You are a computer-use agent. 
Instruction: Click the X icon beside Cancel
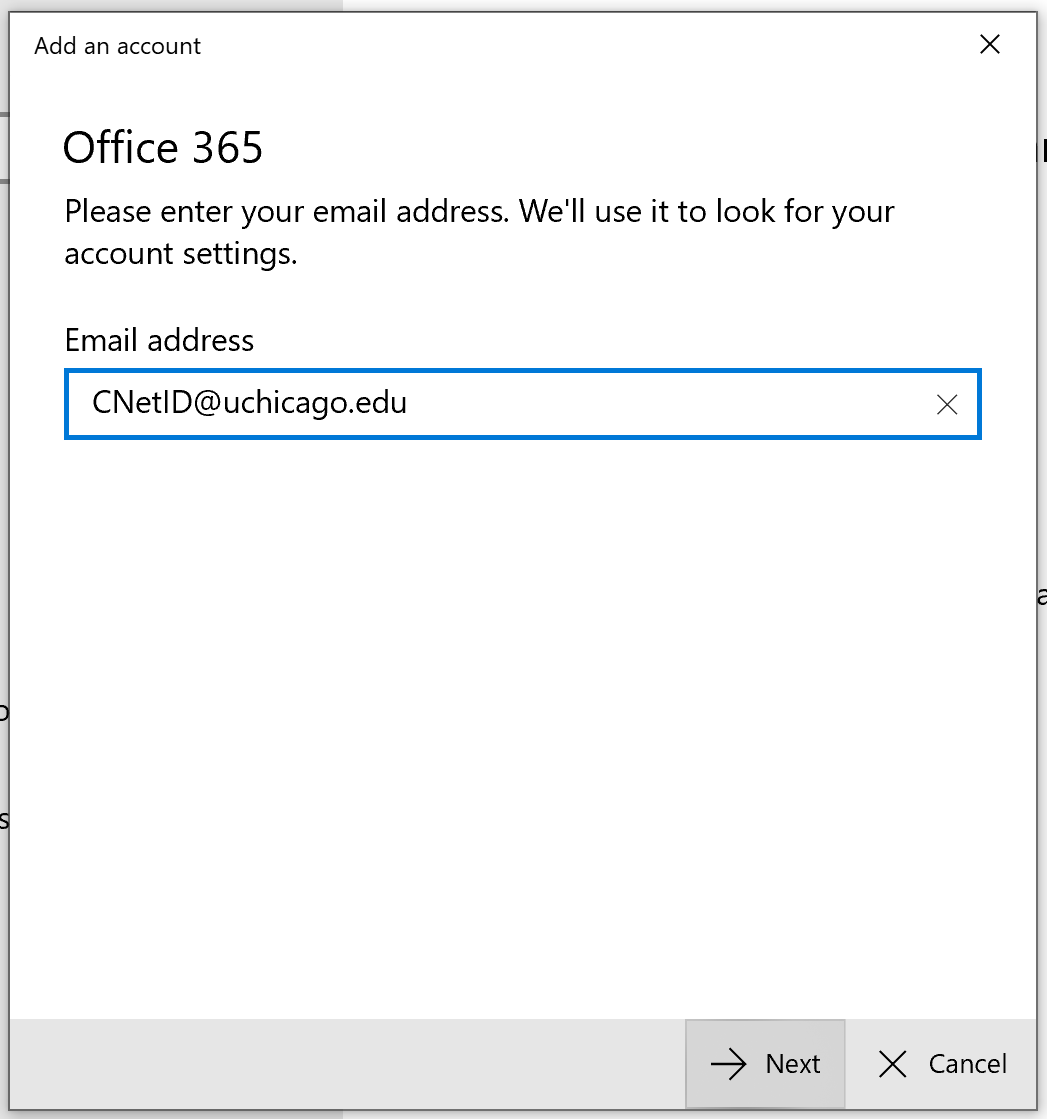[892, 1065]
